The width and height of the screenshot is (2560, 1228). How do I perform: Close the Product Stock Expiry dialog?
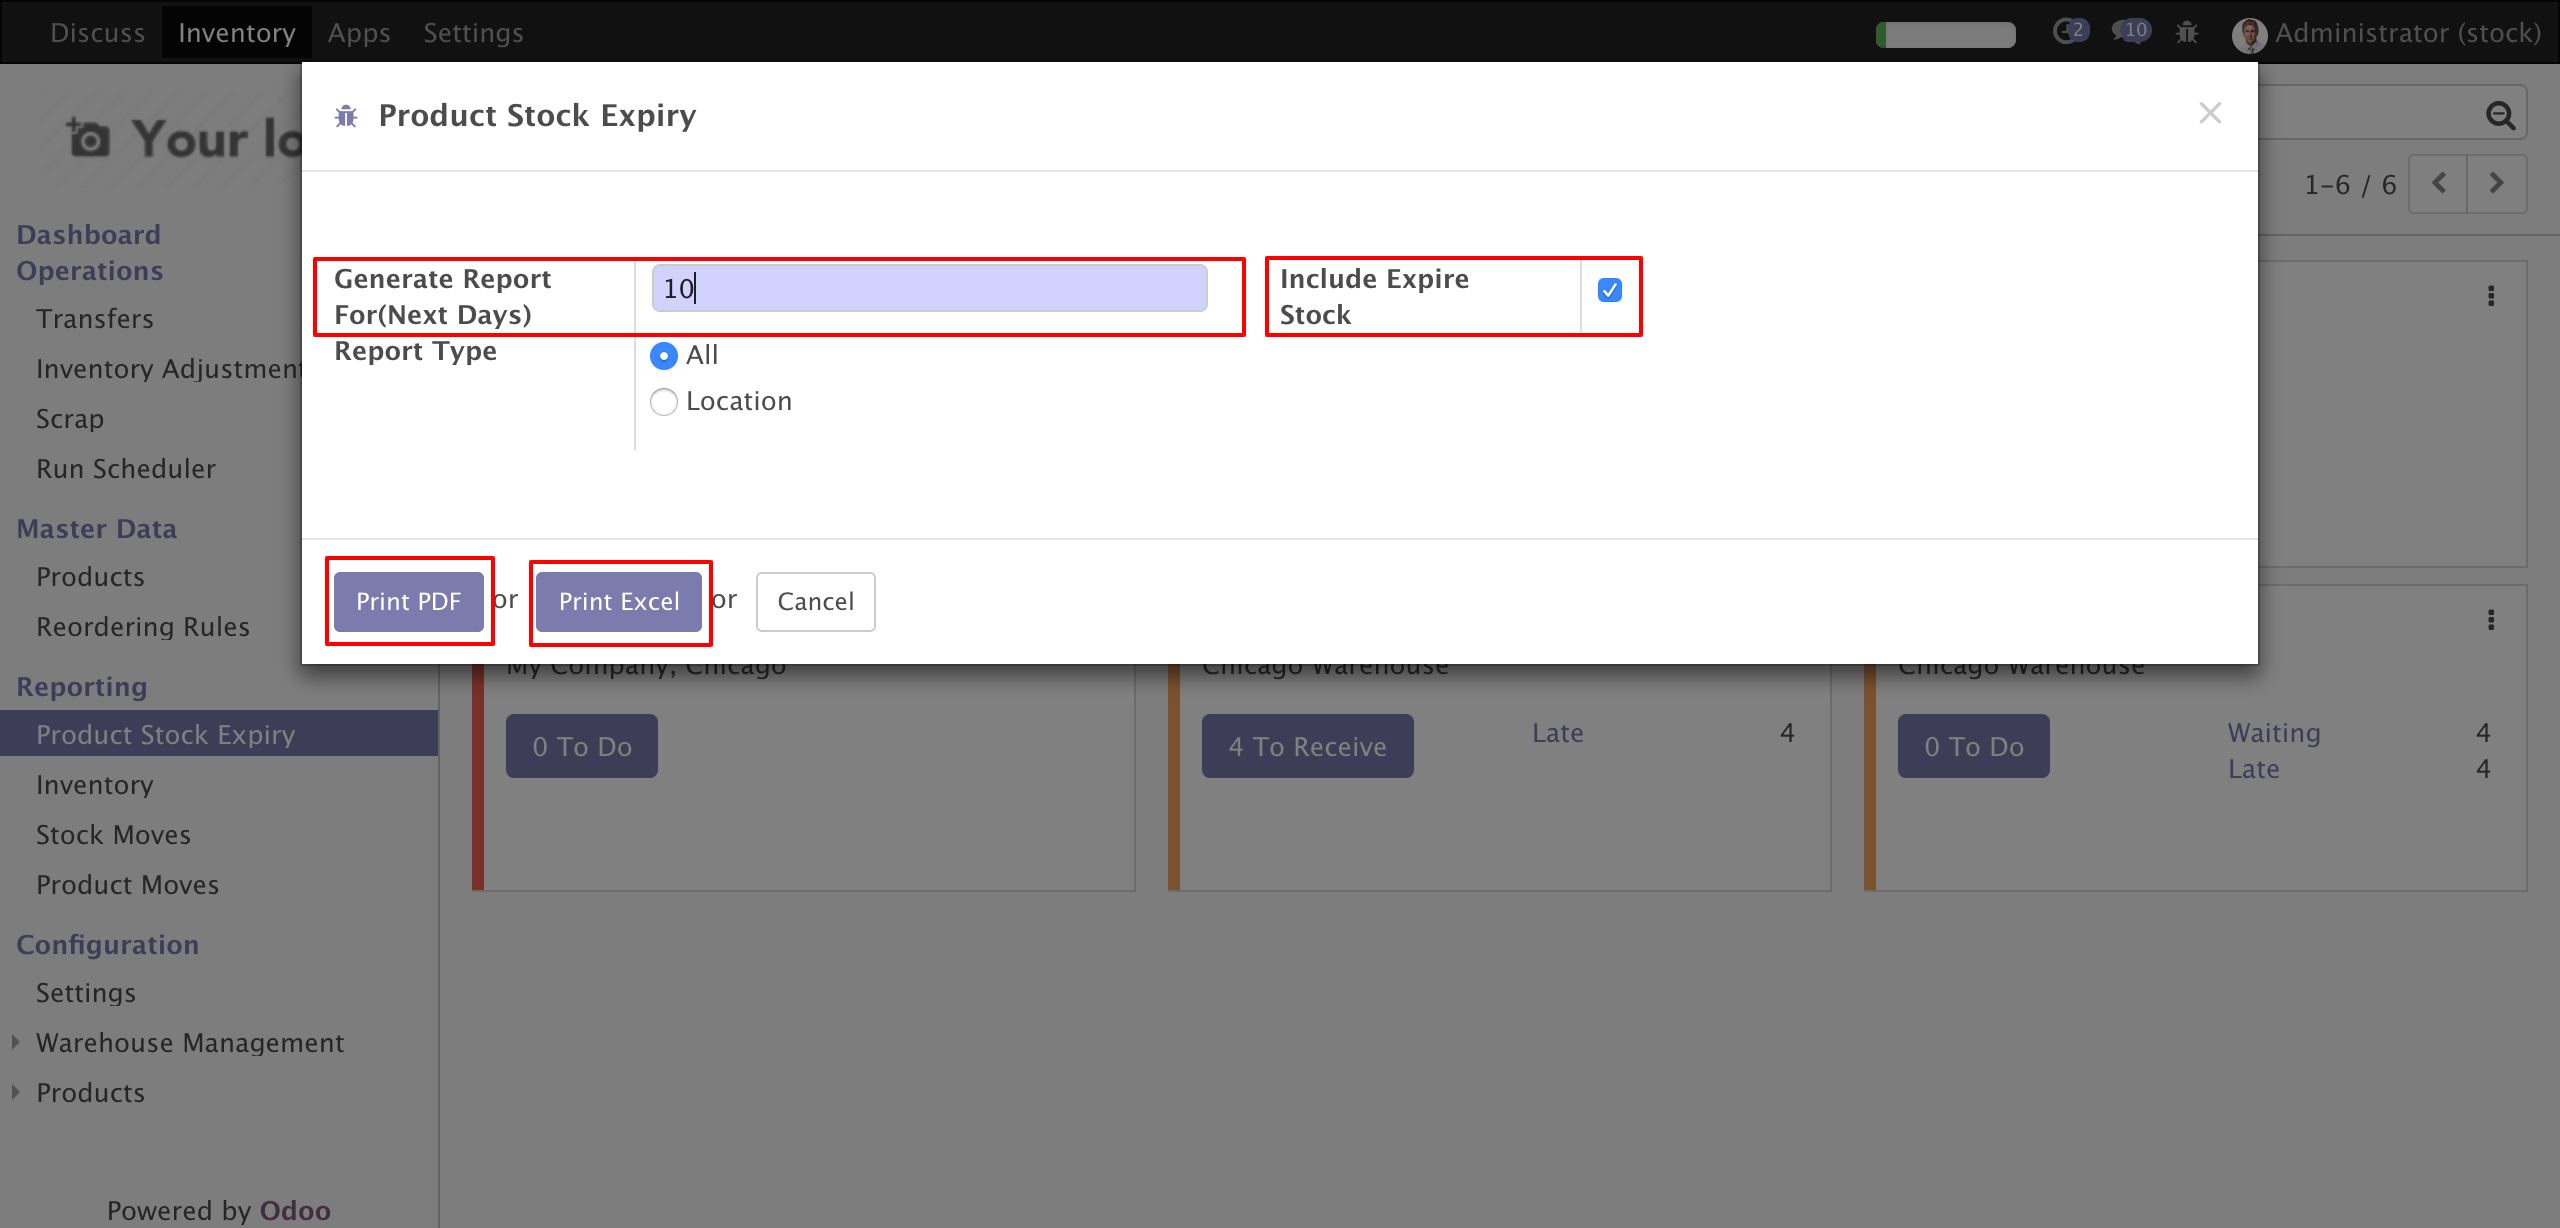2210,113
